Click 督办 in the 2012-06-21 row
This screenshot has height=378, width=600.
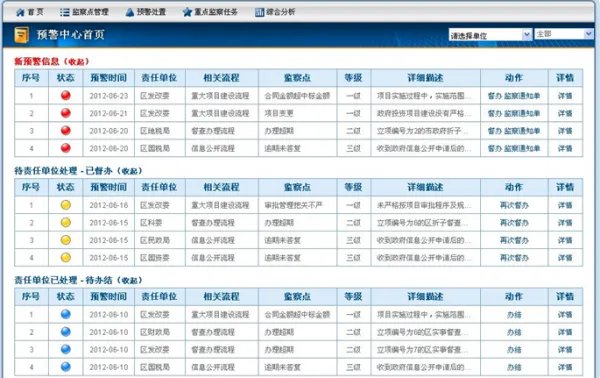(x=494, y=113)
